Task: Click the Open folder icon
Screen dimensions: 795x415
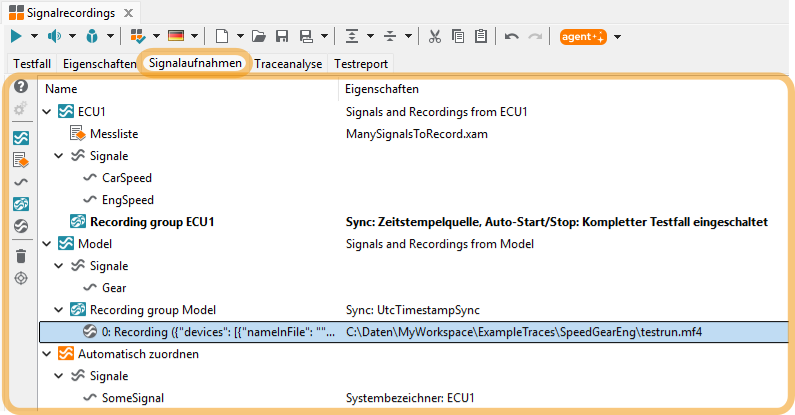Action: (259, 36)
